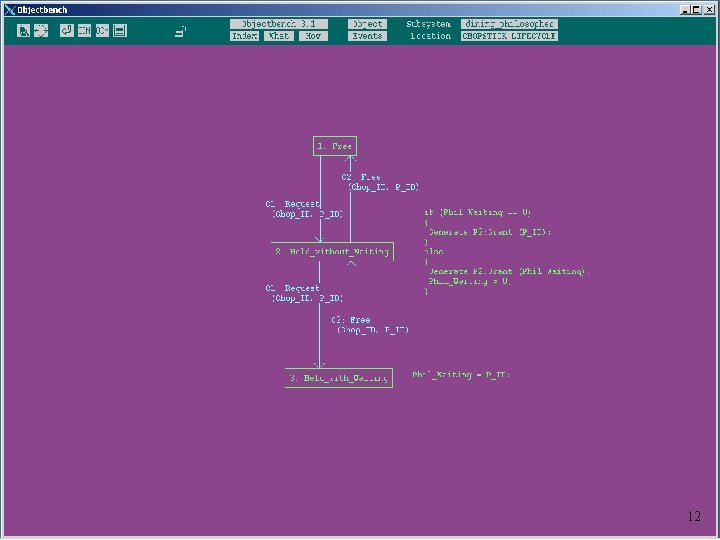Viewport: 720px width, 540px height.
Task: Click the Objectbench 3.1 button
Action: (x=279, y=24)
